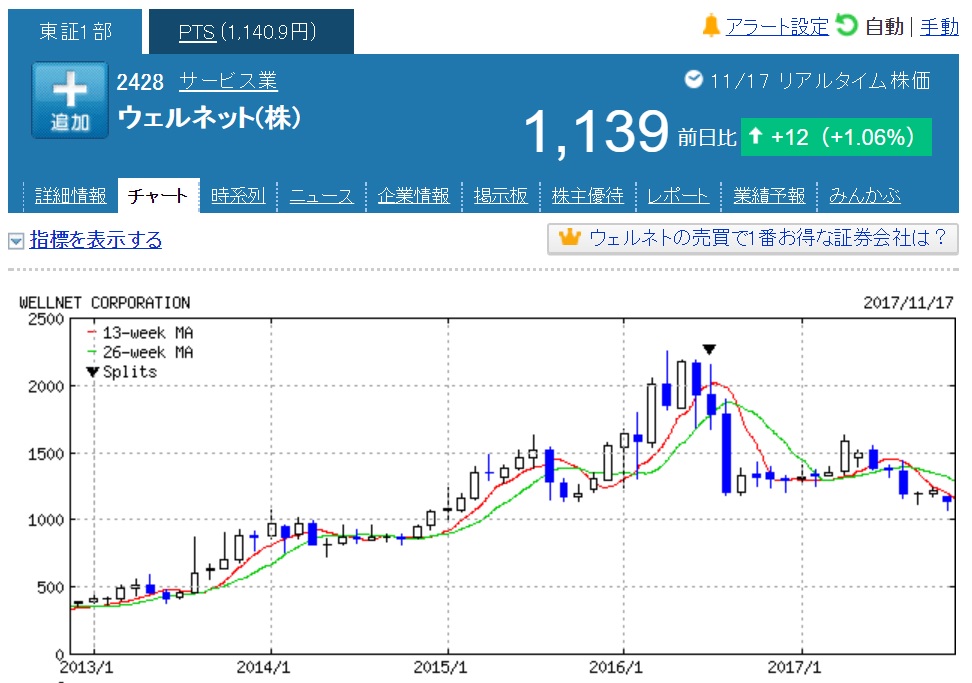Image resolution: width=972 pixels, height=683 pixels.
Task: Click the stock code 2428
Action: pyautogui.click(x=140, y=82)
